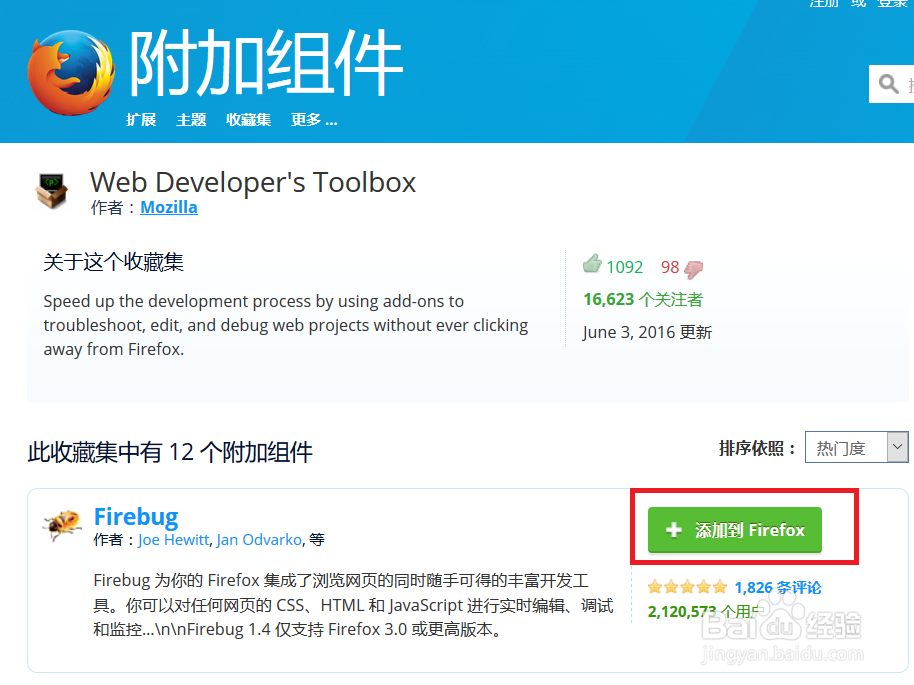Open the Firebug add-on title link
This screenshot has width=914, height=685.
(x=136, y=517)
